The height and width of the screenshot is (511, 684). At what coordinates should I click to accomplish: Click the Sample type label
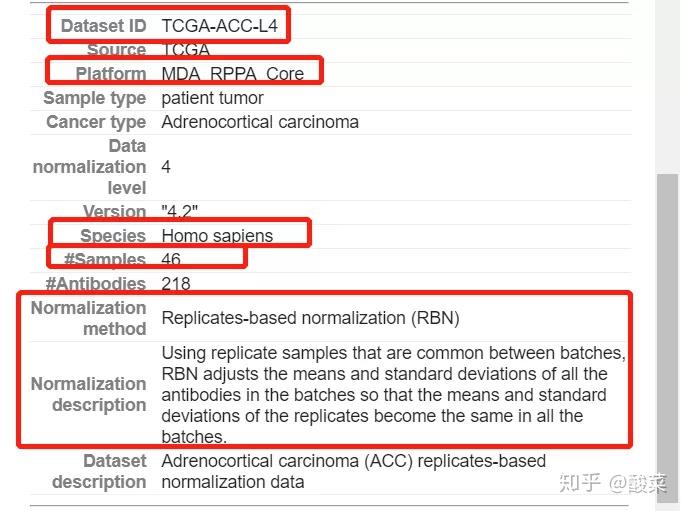(95, 98)
